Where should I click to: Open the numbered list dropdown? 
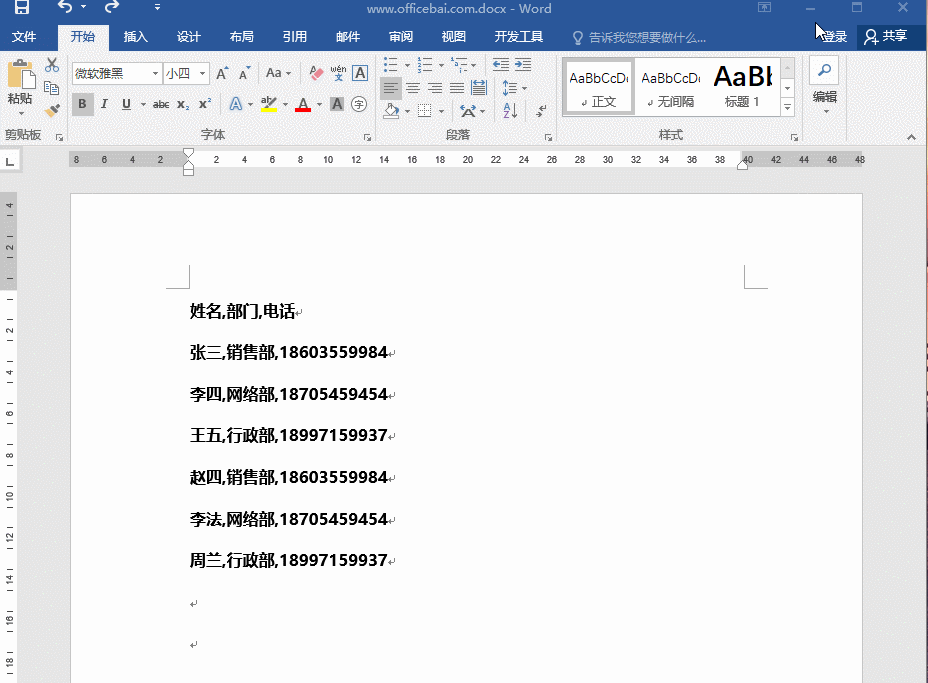point(441,65)
